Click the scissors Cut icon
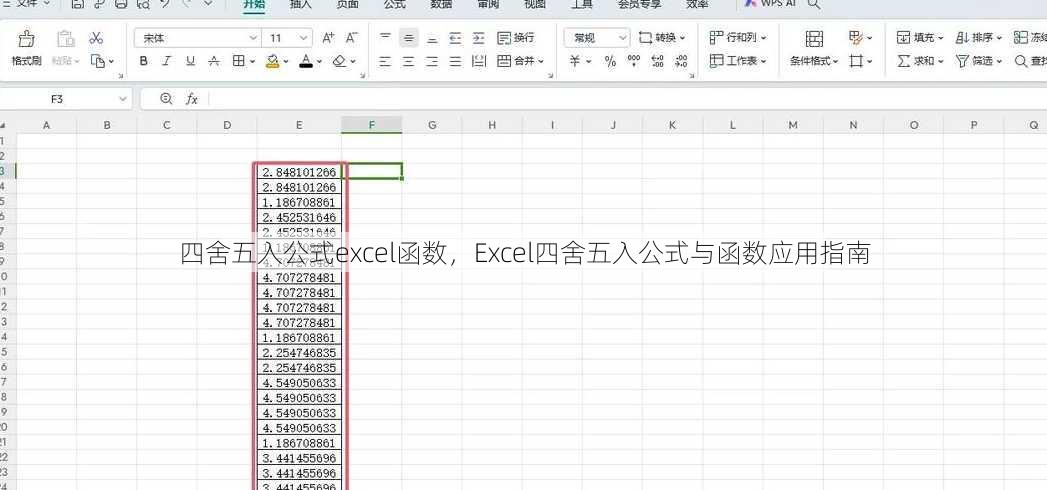This screenshot has height=490, width=1047. tap(96, 38)
